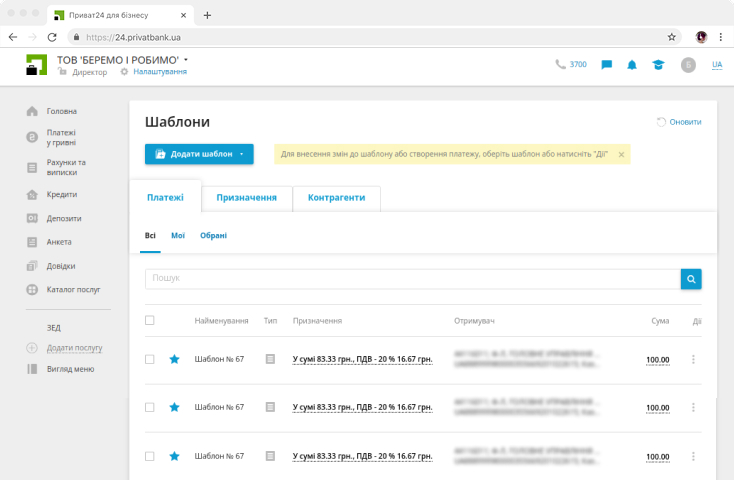Toggle the select-all checkbox in table header

150,321
